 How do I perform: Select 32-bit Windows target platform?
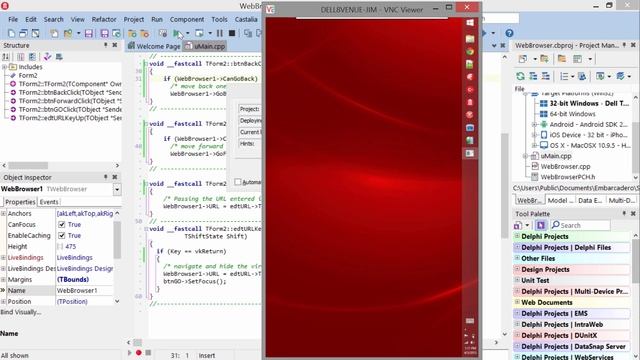tap(588, 103)
